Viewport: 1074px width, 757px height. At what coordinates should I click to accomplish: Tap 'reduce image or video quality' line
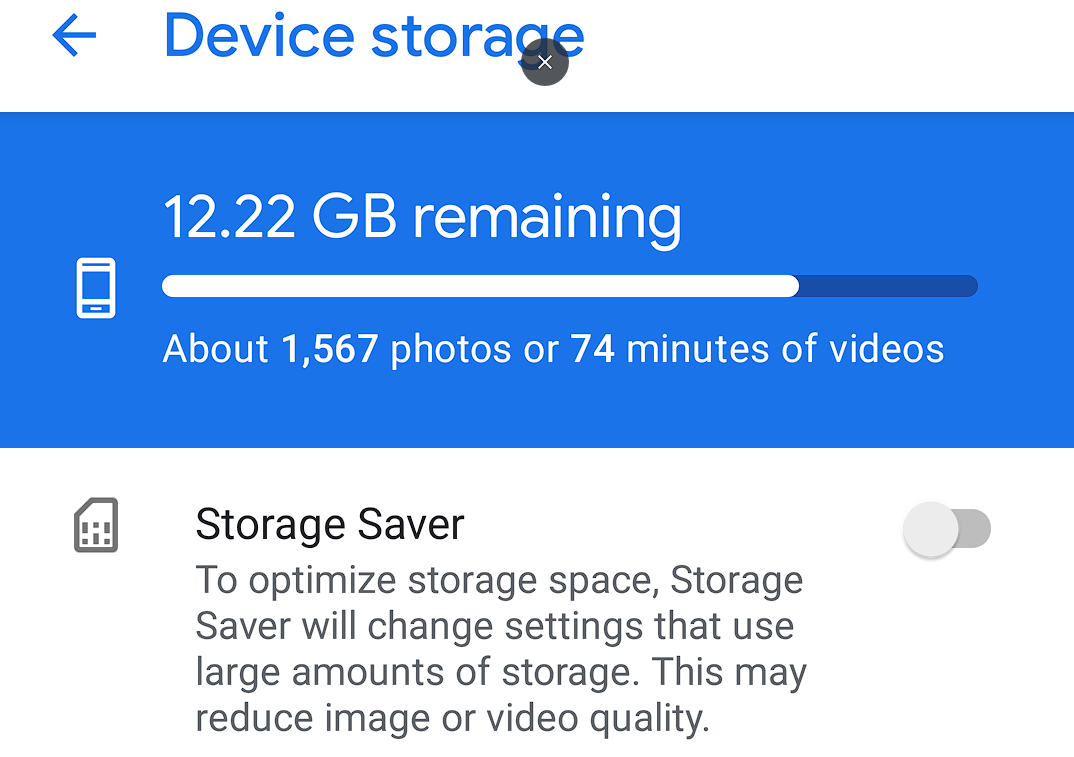[452, 718]
